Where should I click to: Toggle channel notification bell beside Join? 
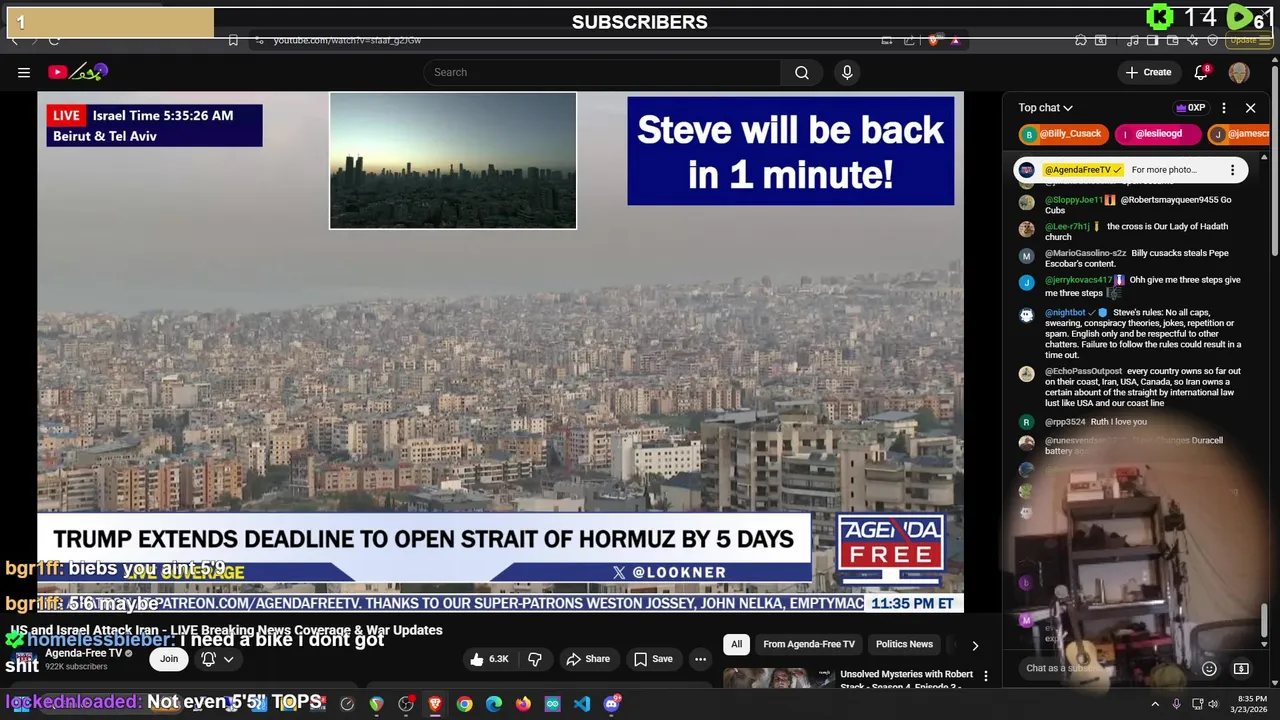208,659
